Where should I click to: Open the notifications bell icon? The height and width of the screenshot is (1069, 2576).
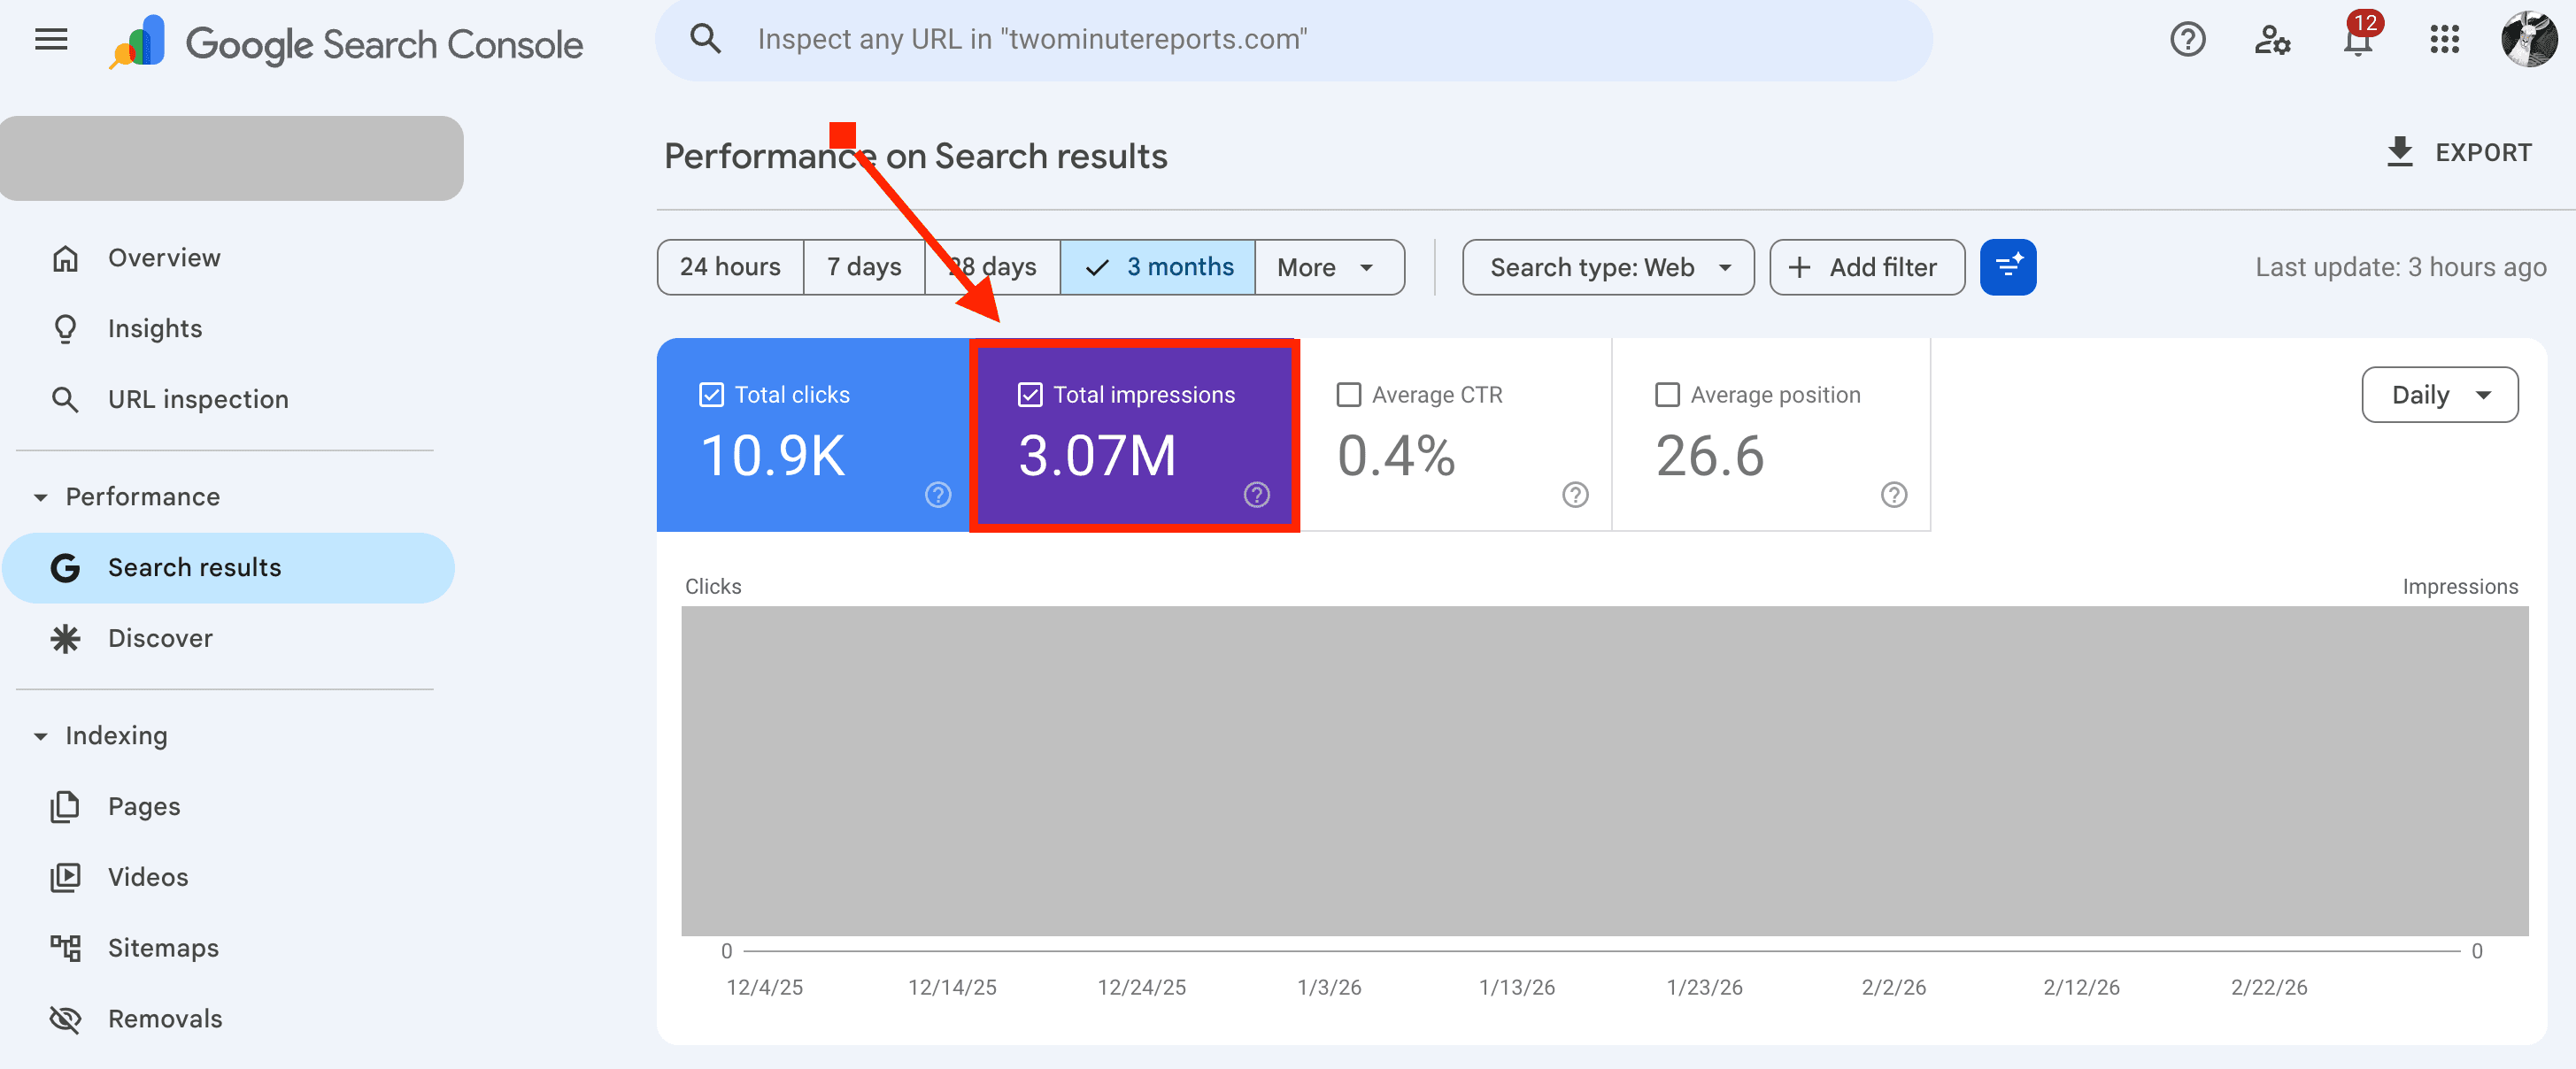click(2358, 42)
